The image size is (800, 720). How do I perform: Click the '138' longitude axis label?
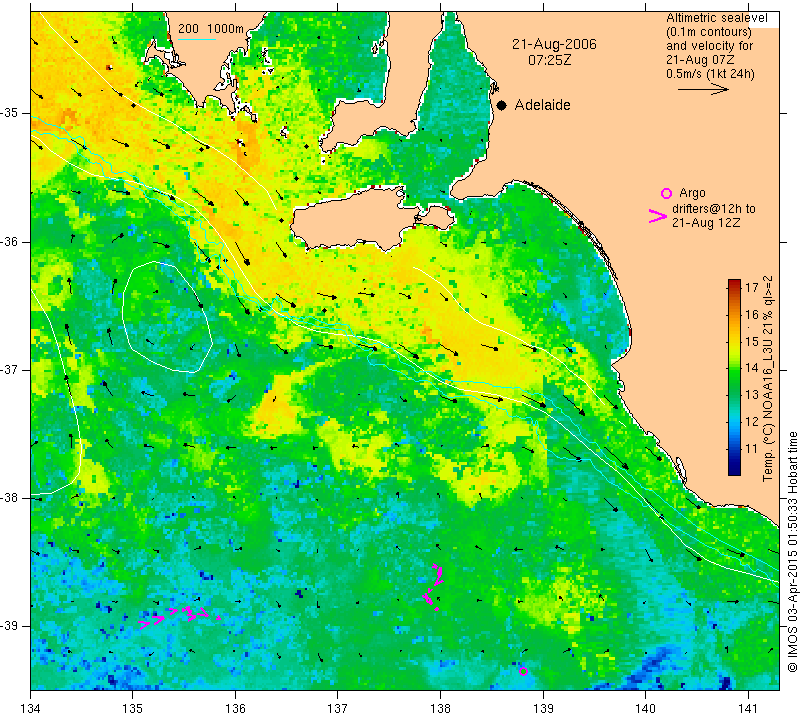click(440, 708)
